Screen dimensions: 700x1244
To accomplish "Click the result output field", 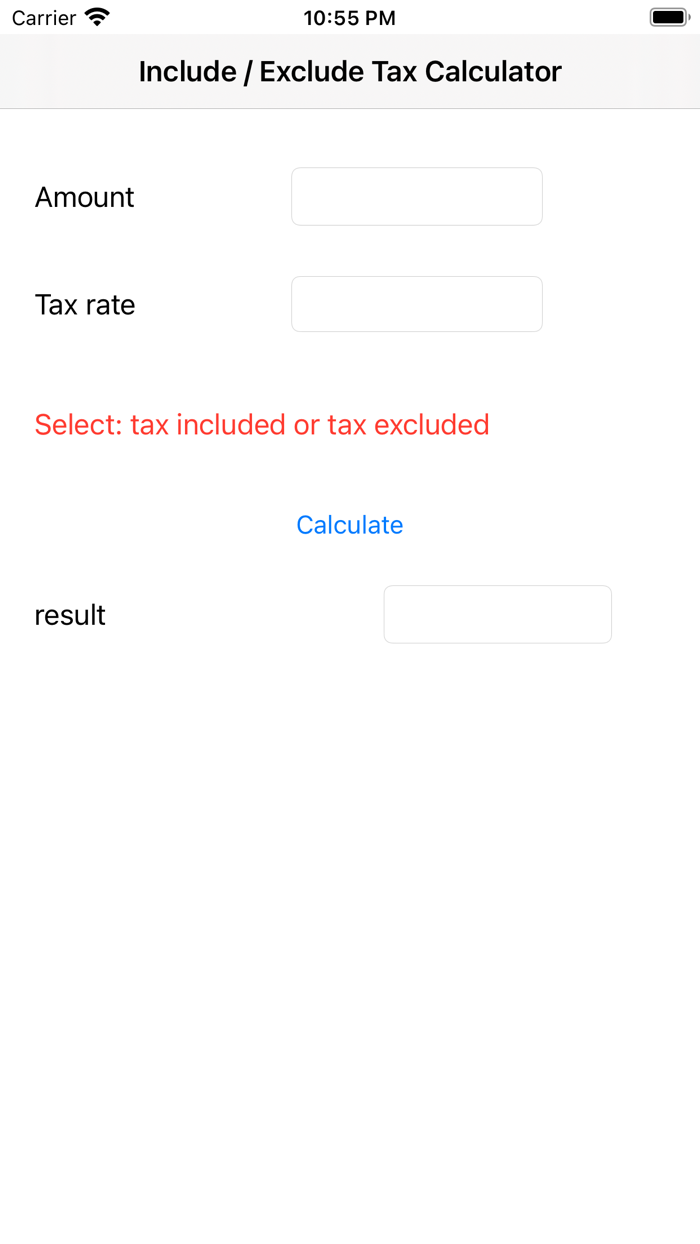I will [497, 614].
